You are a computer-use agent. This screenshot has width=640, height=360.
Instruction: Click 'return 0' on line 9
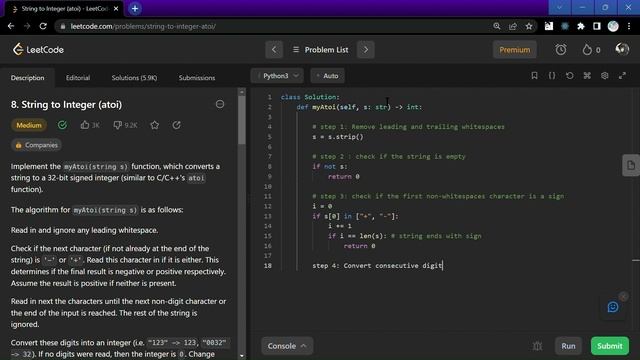click(344, 177)
